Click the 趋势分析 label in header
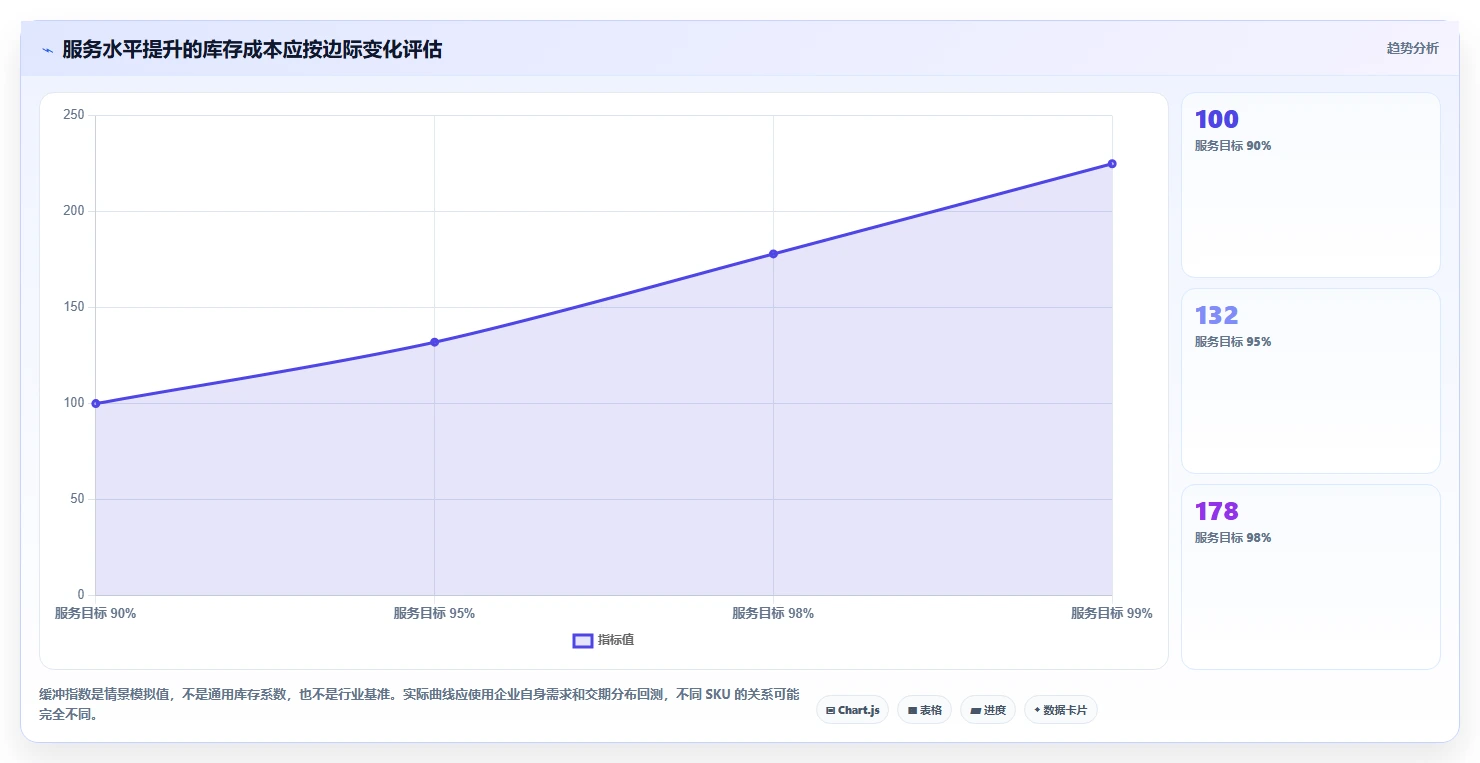Screen dimensions: 1480x763 [1412, 48]
